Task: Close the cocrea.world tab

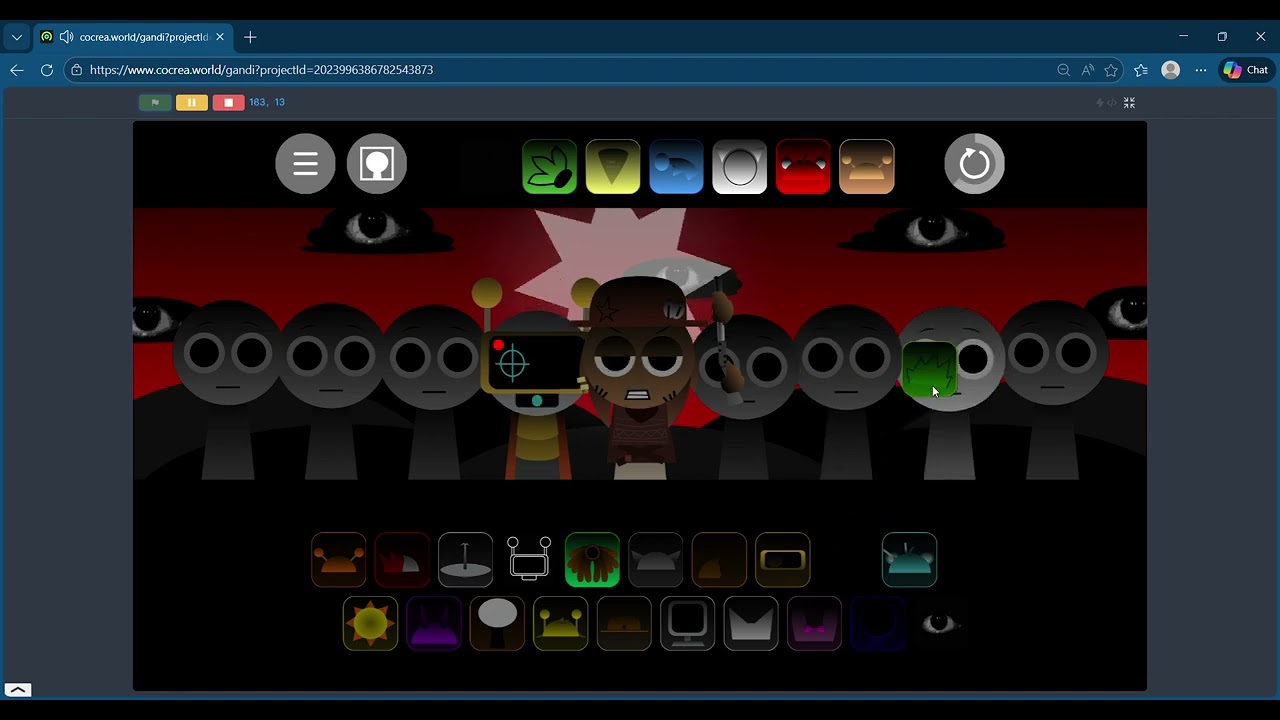Action: coord(220,37)
